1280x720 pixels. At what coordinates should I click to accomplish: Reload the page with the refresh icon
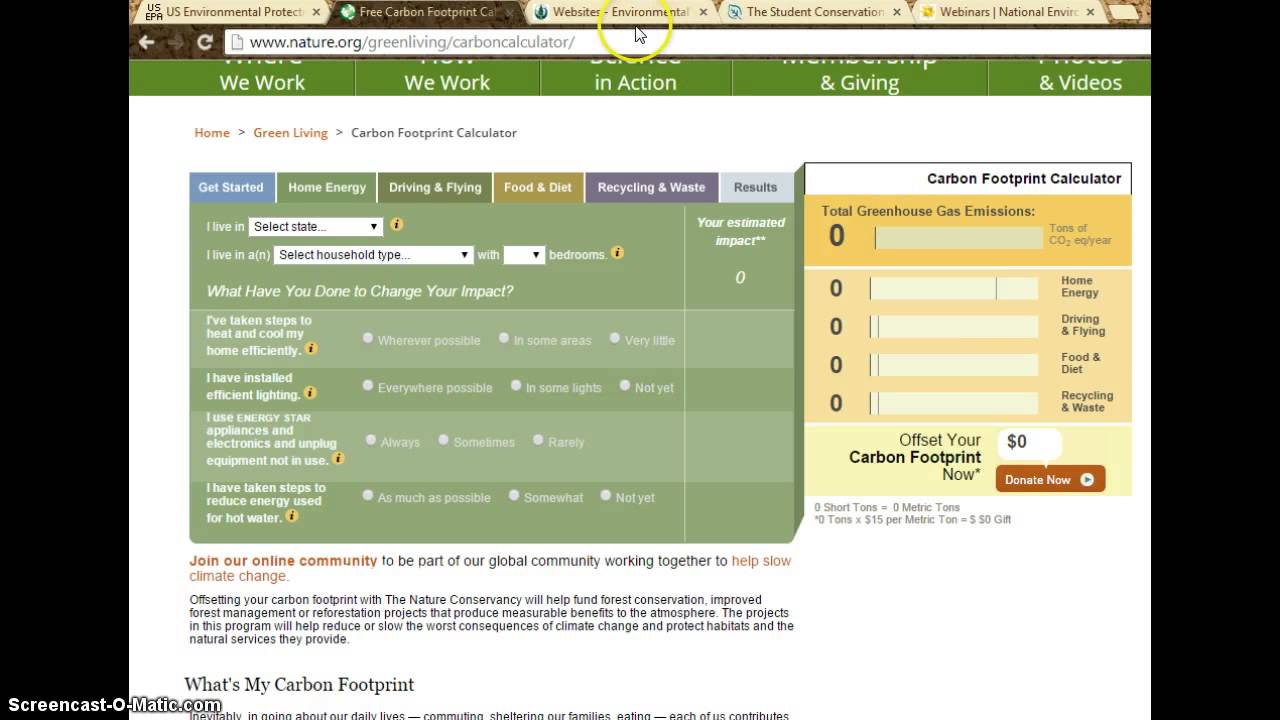coord(205,42)
